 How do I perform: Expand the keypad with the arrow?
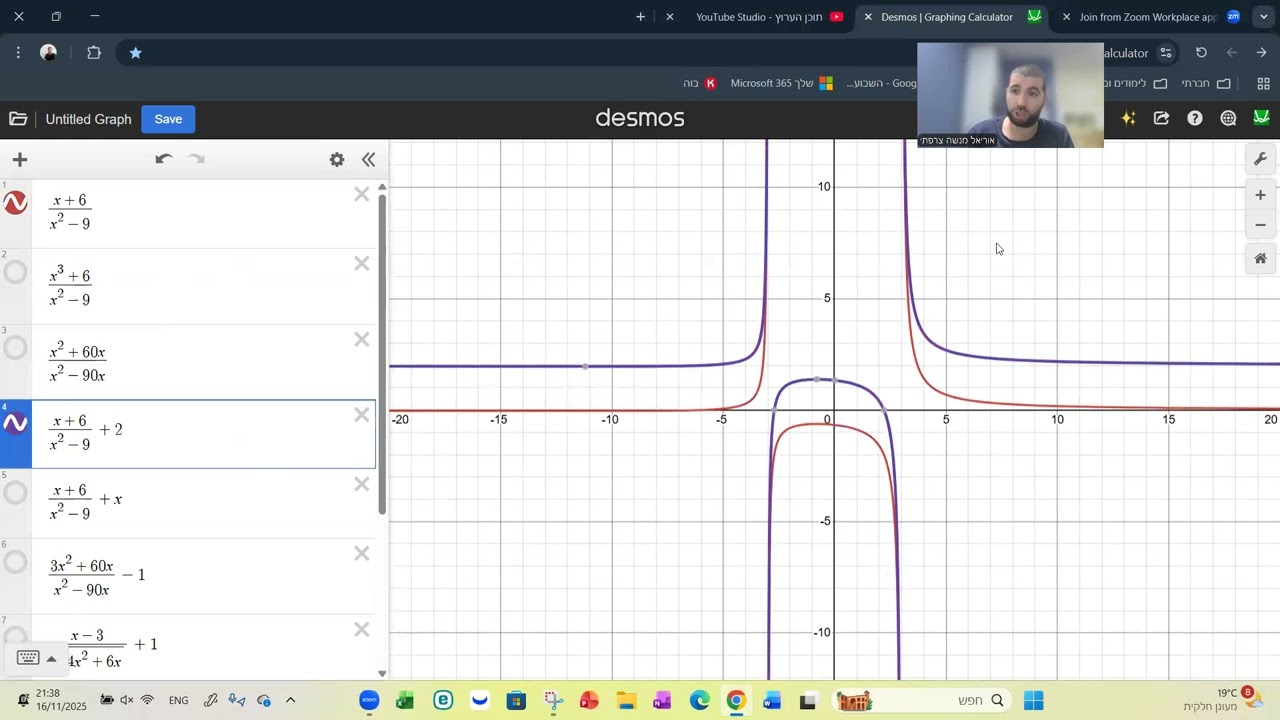tap(51, 658)
